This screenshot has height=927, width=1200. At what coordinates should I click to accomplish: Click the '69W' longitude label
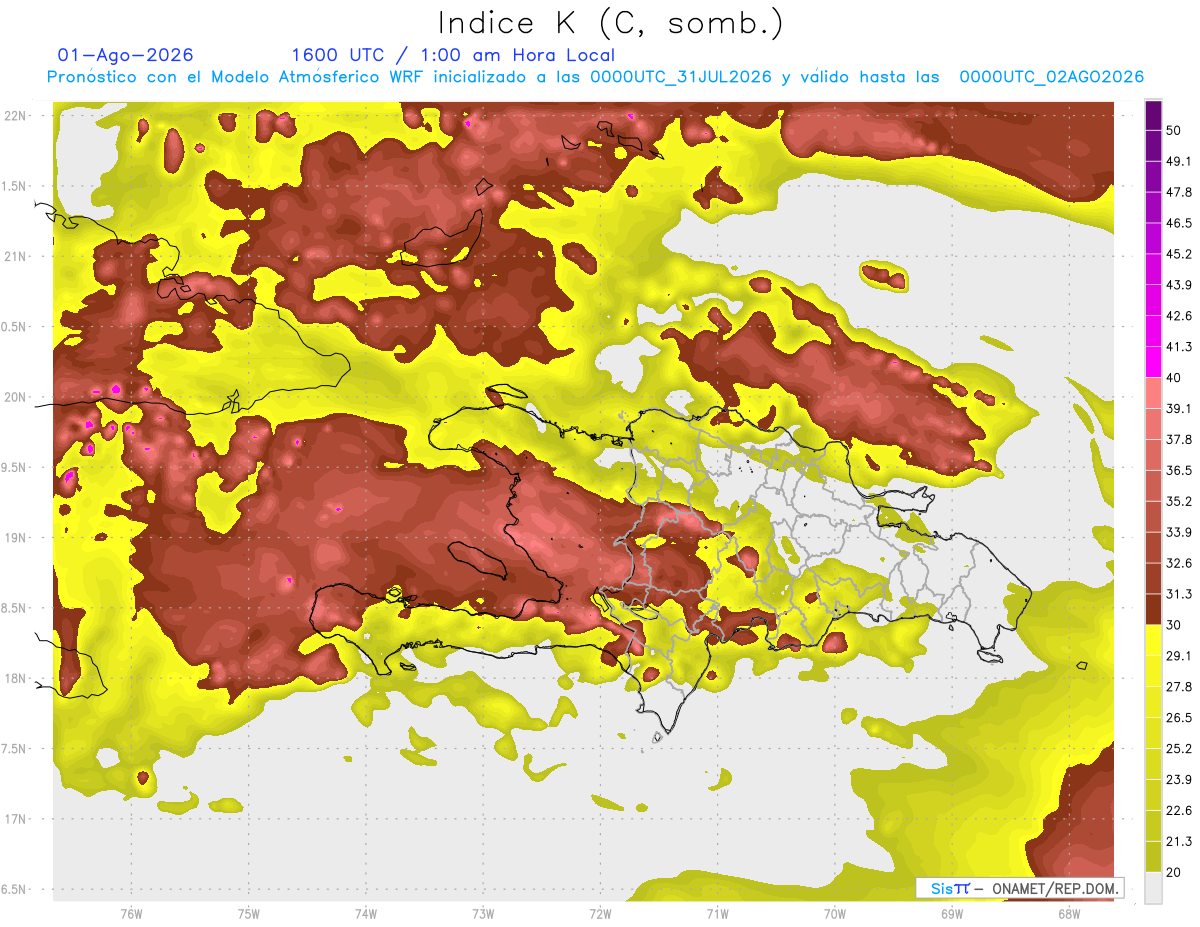[952, 914]
